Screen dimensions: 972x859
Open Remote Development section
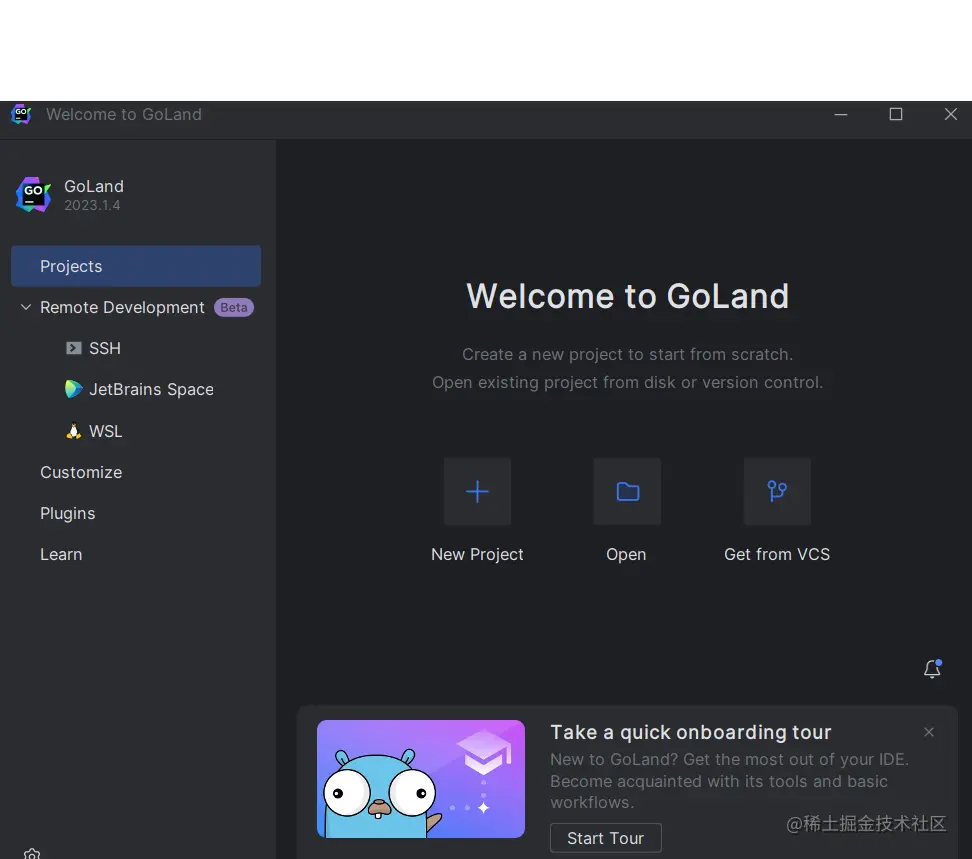point(122,307)
